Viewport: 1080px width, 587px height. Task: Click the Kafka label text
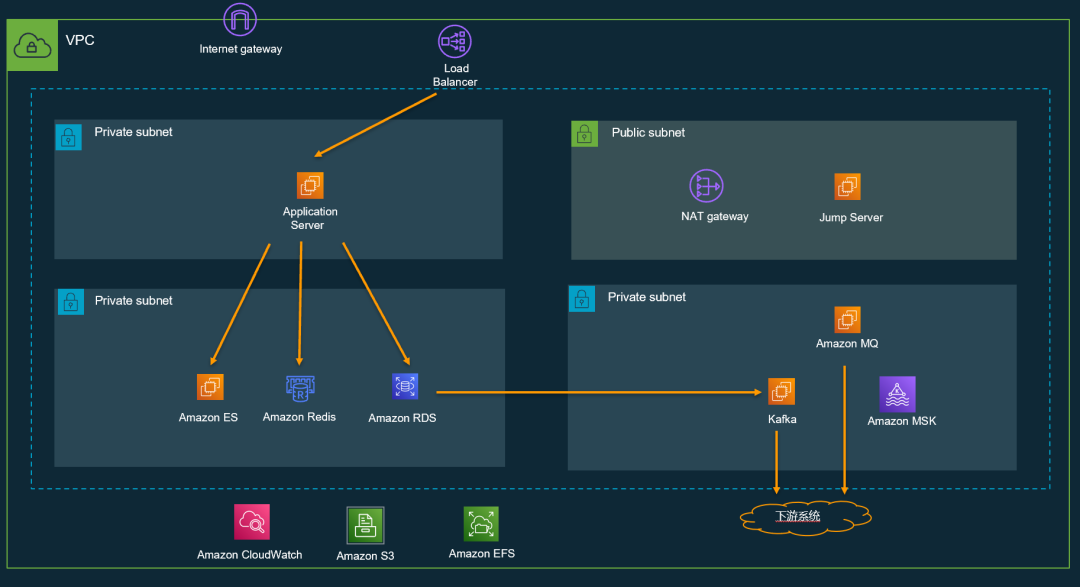(x=782, y=419)
